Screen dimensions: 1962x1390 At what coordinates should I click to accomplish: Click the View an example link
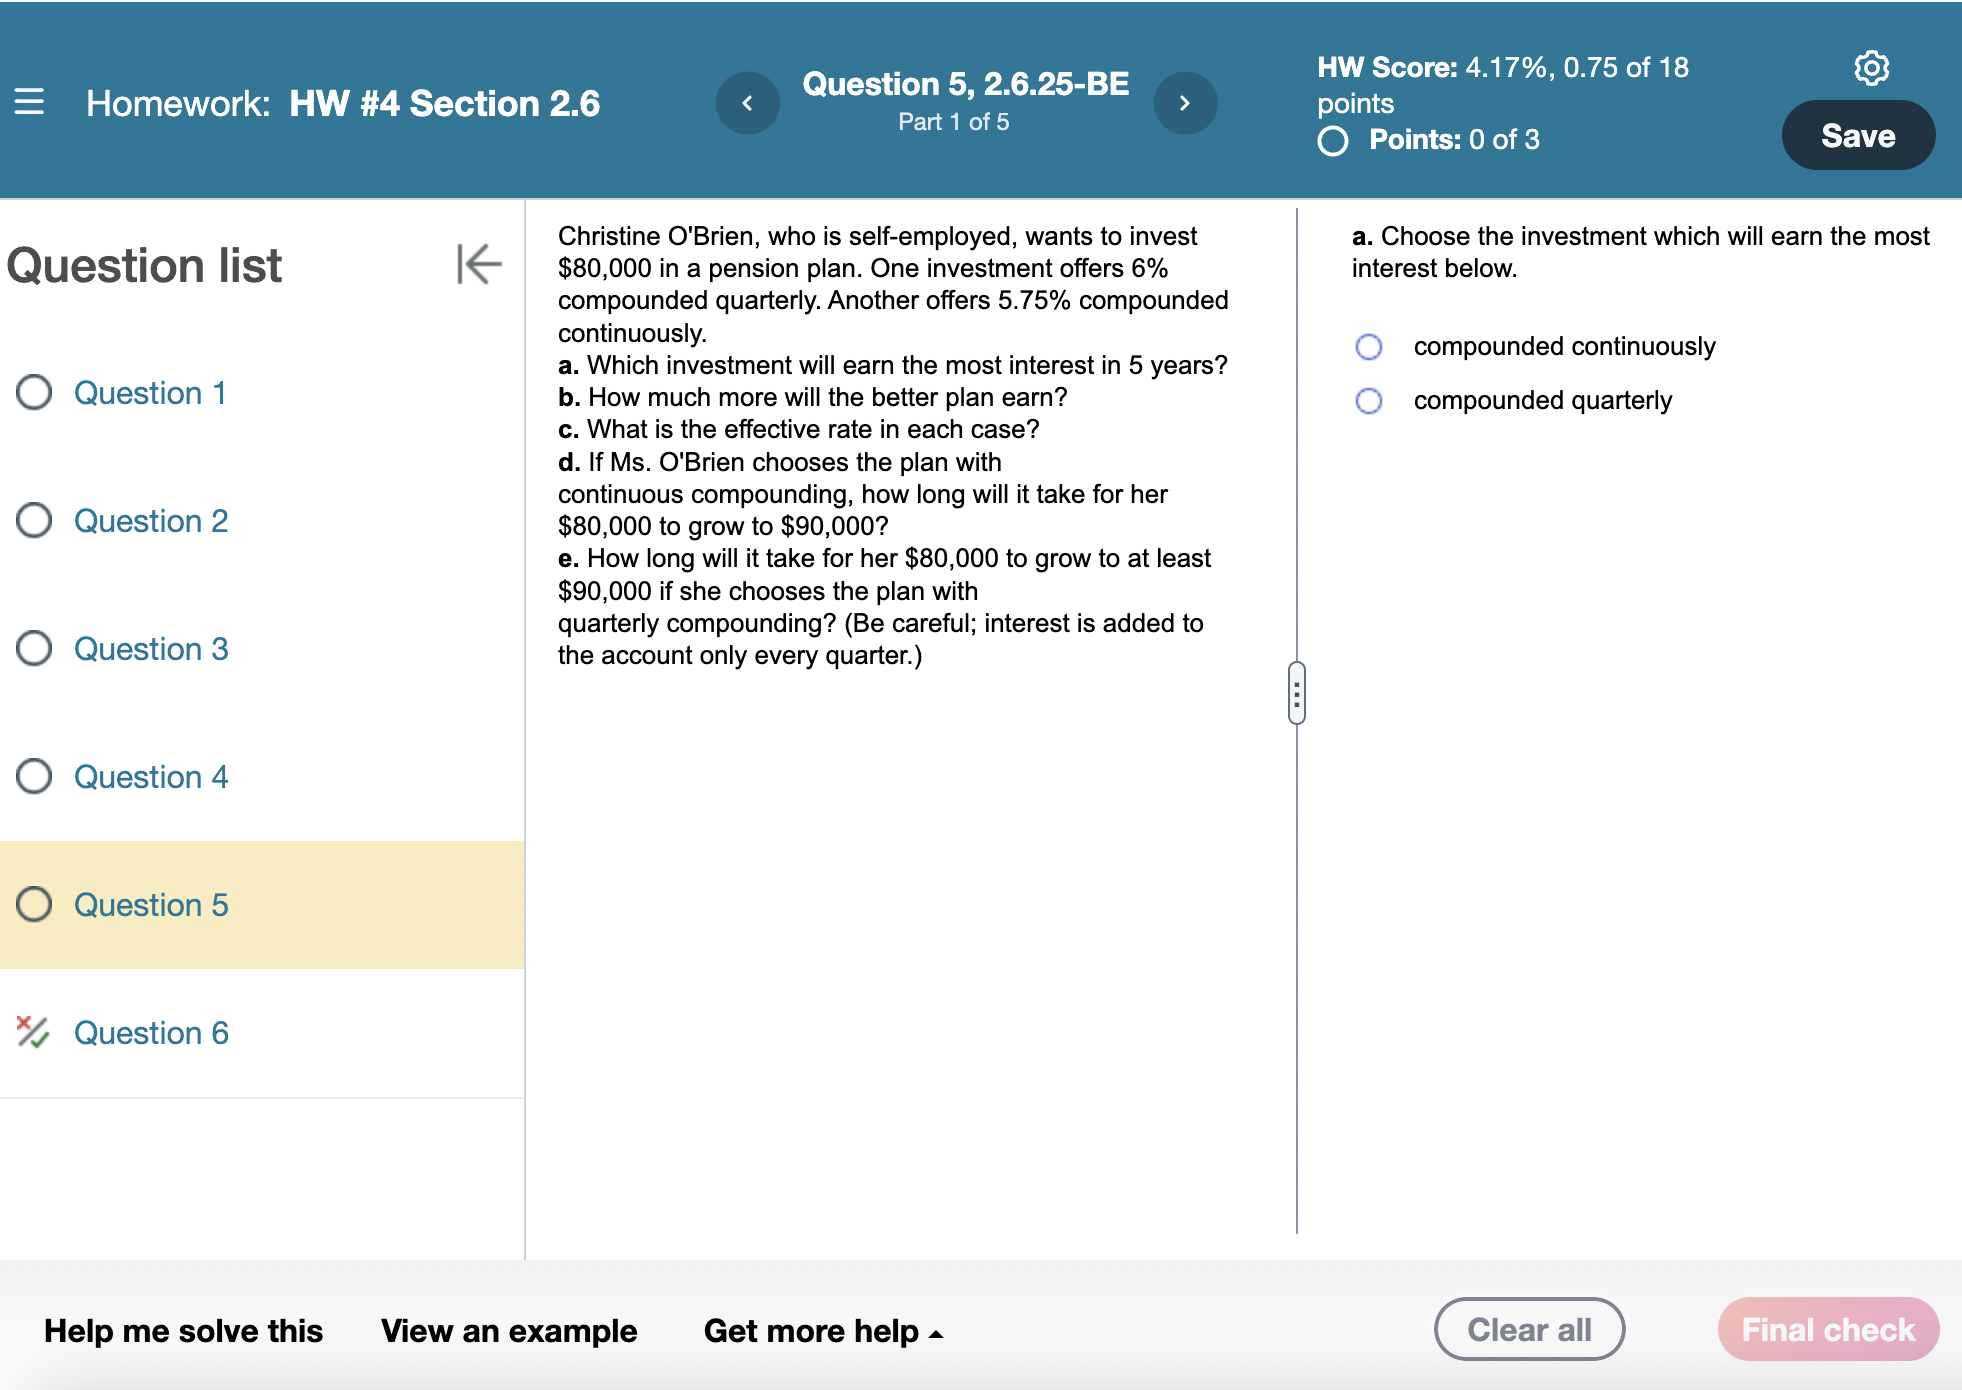508,1330
